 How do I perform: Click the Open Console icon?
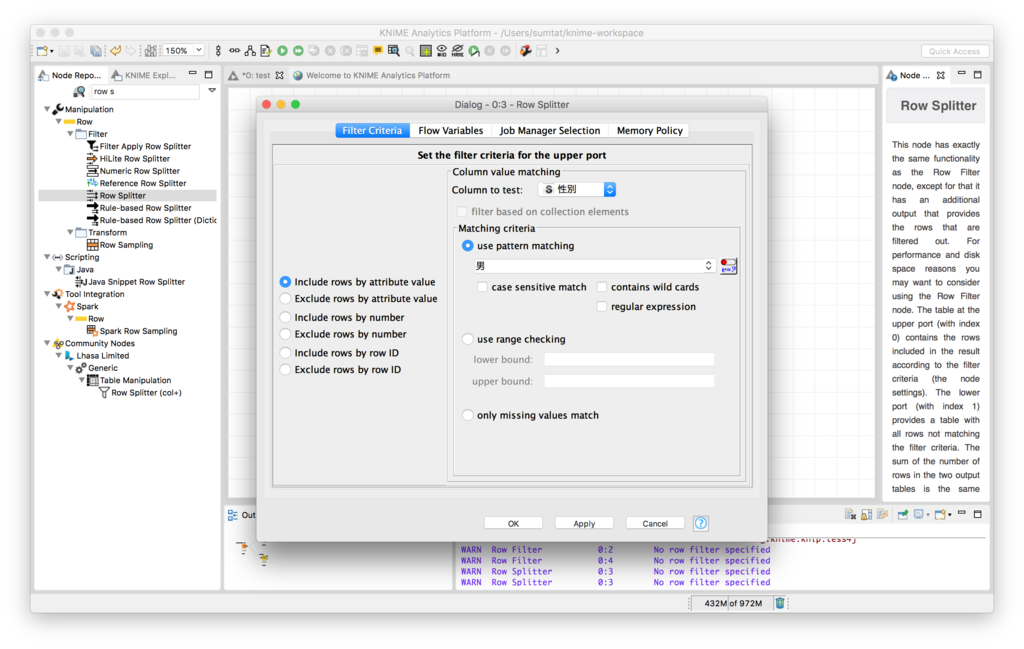click(x=940, y=514)
